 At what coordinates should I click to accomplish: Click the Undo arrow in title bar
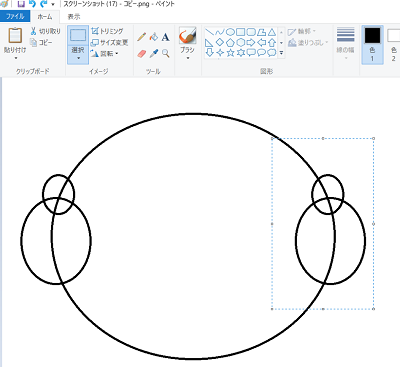(32, 4)
